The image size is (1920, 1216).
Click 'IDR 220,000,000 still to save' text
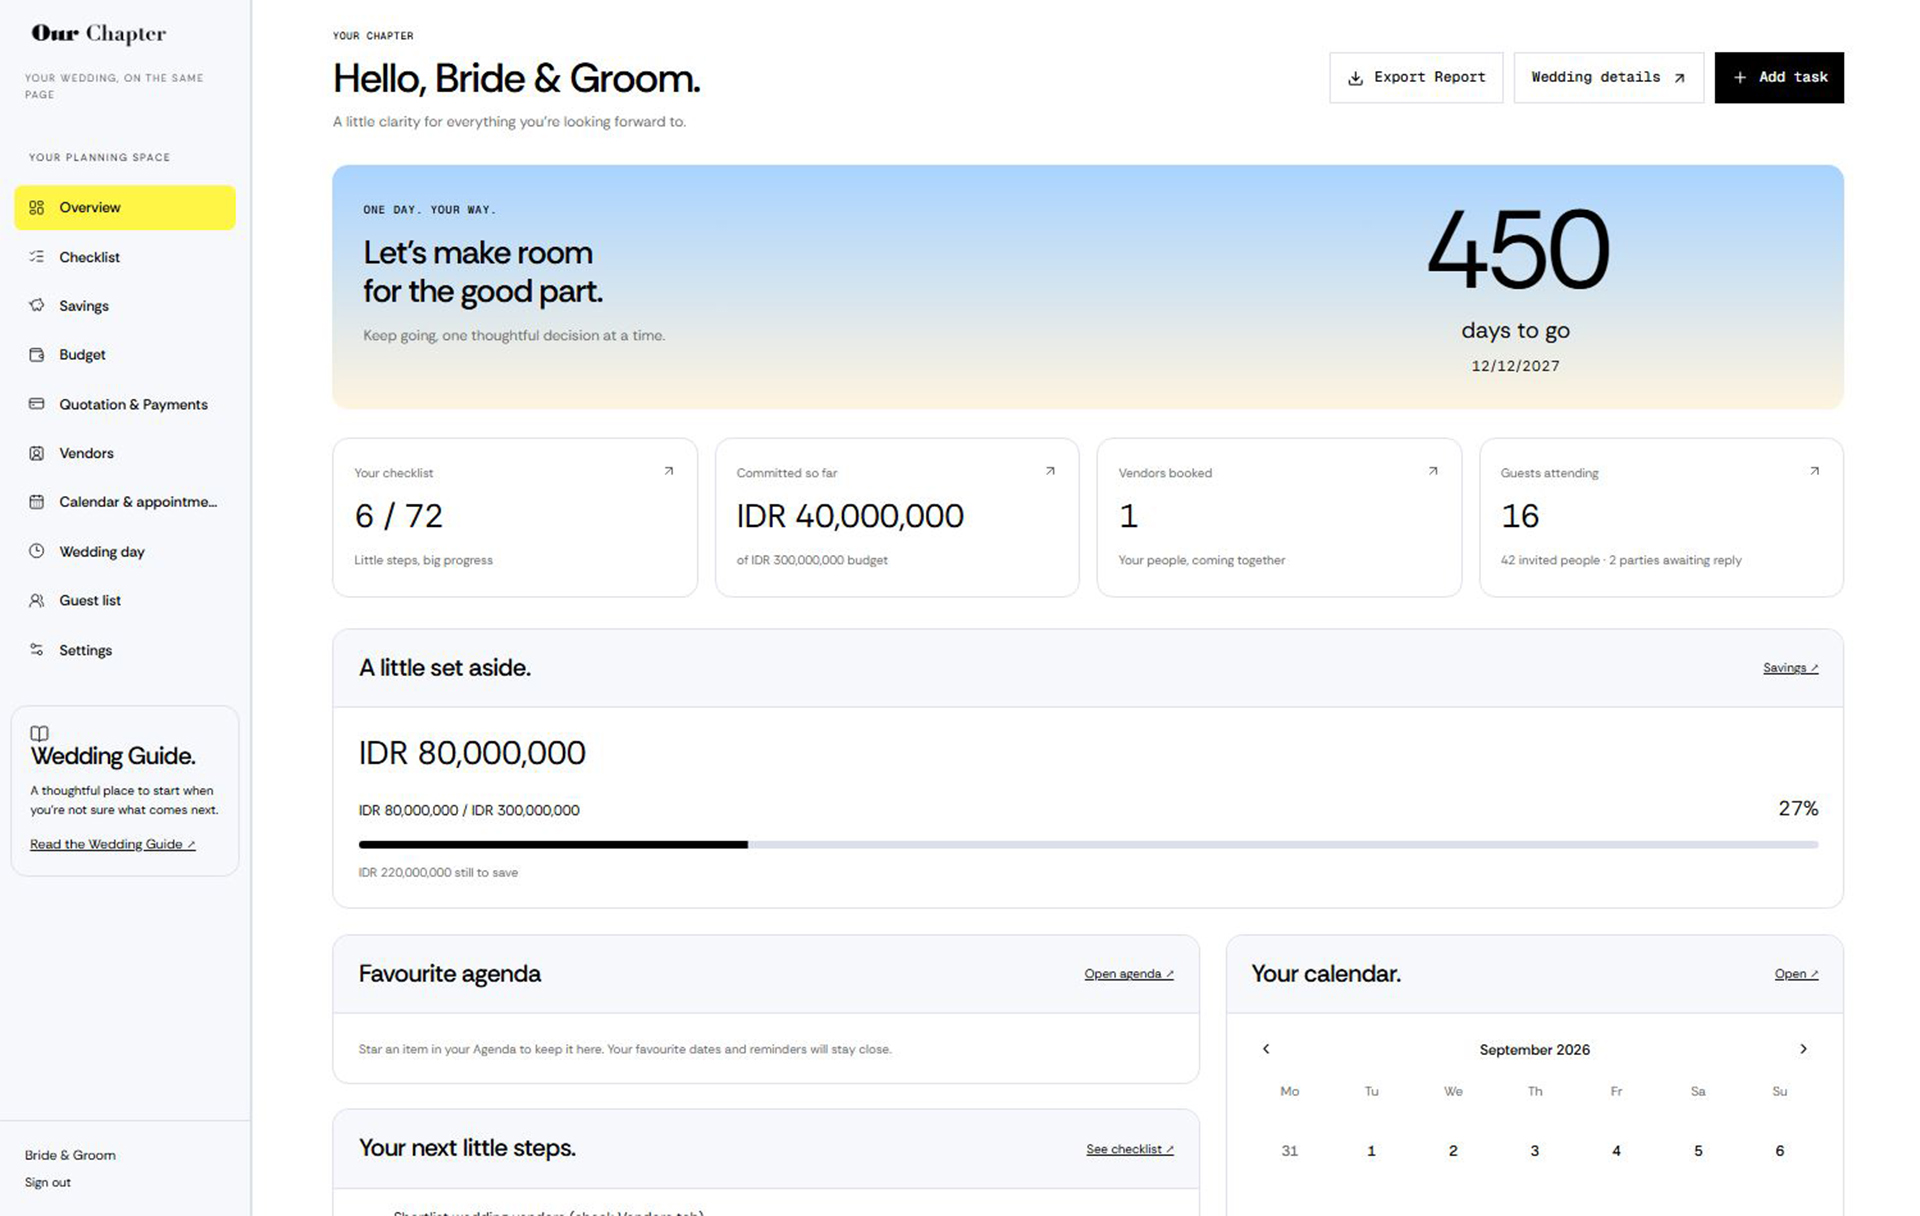click(438, 873)
